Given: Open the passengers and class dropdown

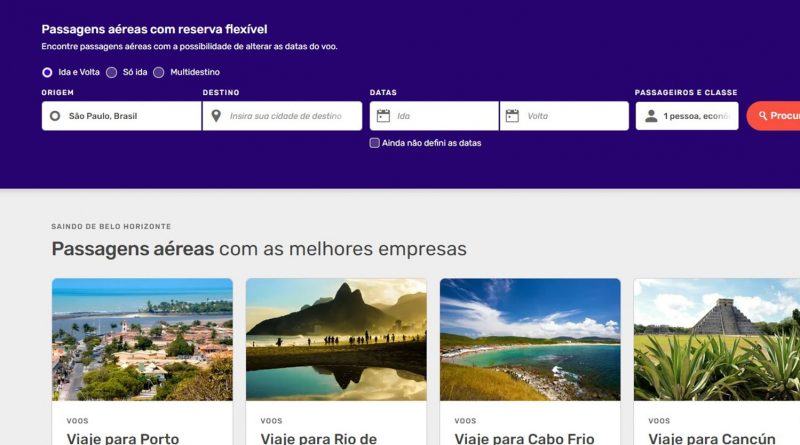Looking at the screenshot, I should pyautogui.click(x=687, y=116).
